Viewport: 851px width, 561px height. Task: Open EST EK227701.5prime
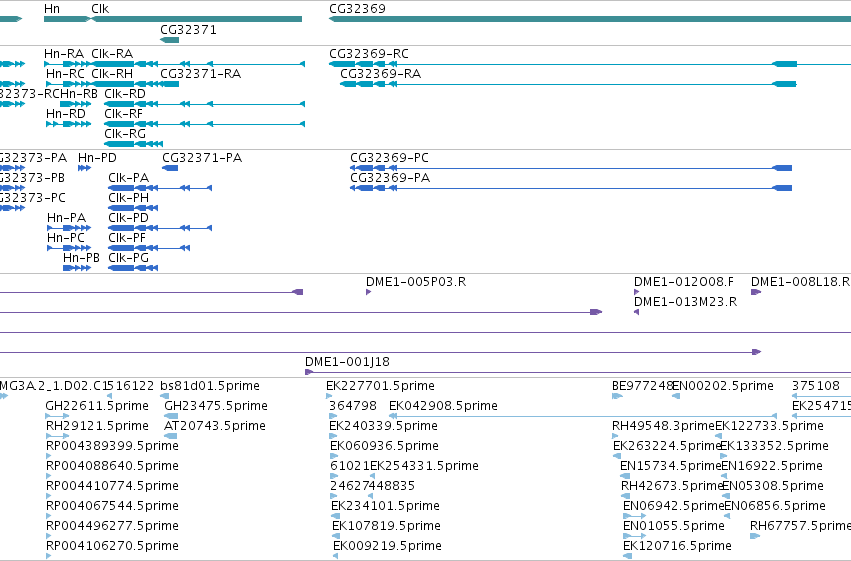coord(380,386)
